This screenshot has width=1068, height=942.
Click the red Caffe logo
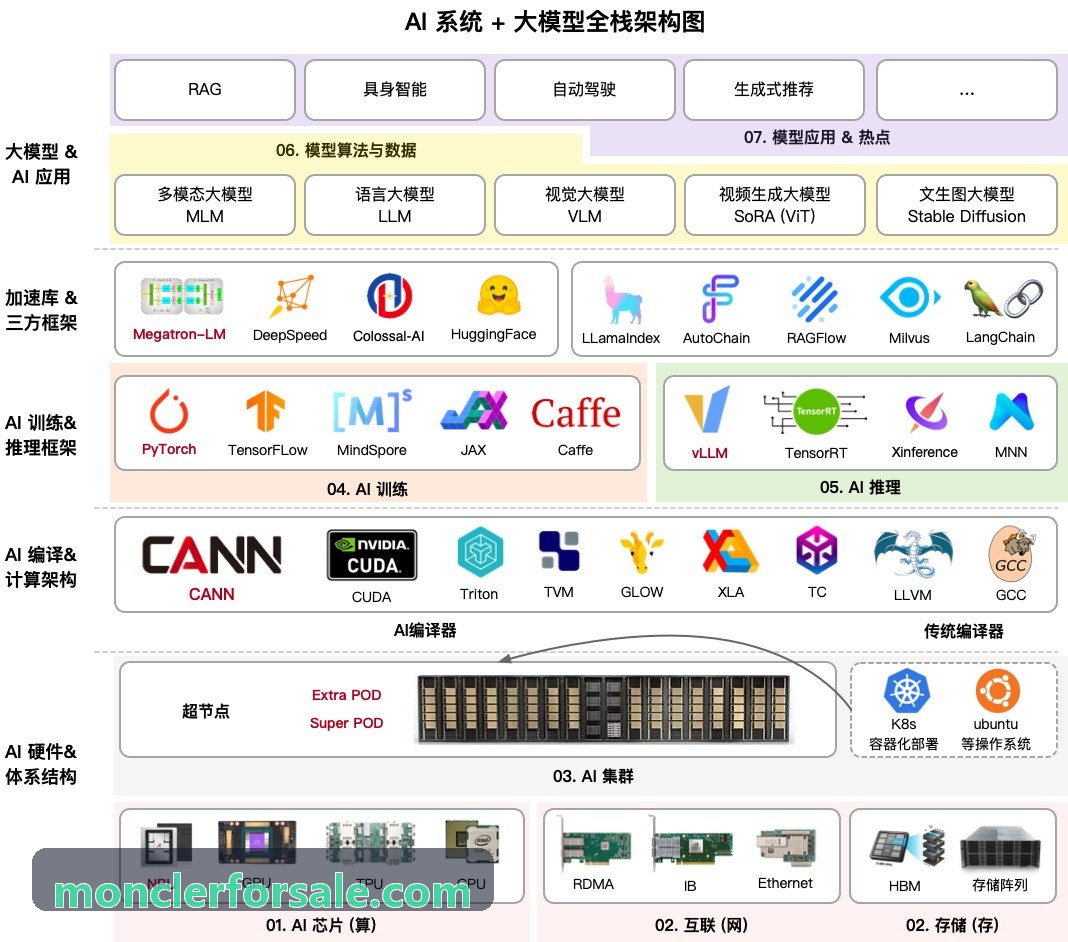point(576,413)
